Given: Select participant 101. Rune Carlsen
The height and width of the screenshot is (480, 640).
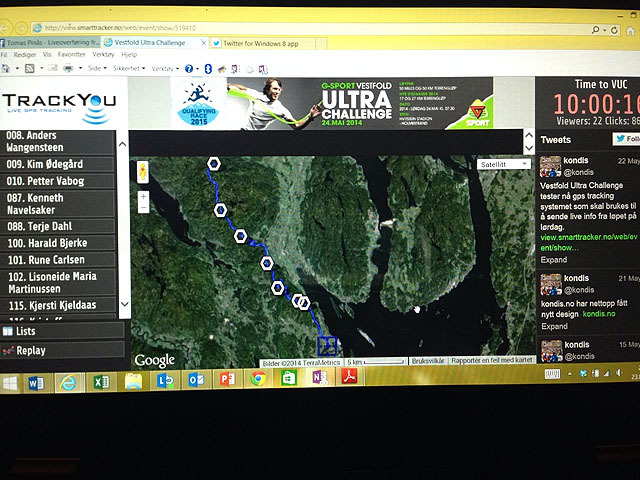Looking at the screenshot, I should (59, 260).
